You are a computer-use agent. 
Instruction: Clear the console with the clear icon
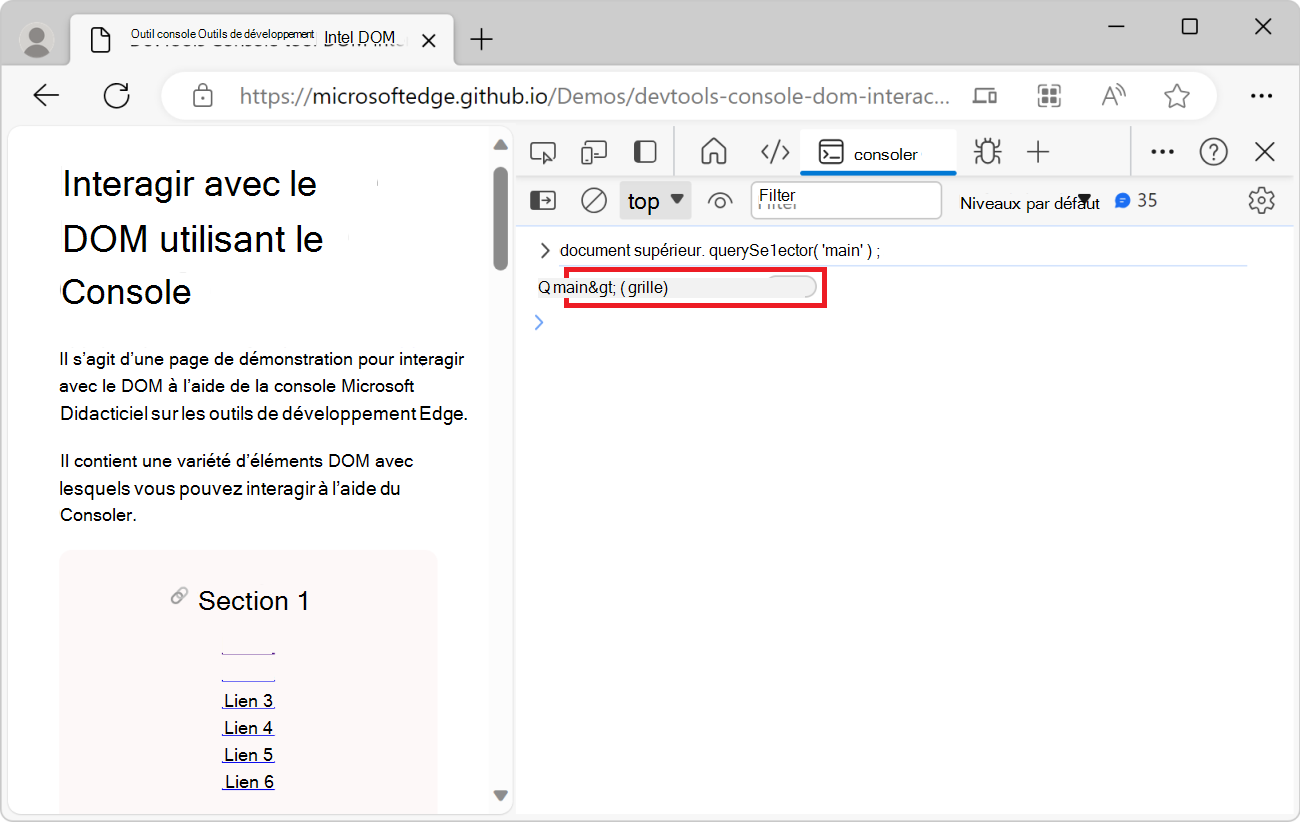pos(593,200)
